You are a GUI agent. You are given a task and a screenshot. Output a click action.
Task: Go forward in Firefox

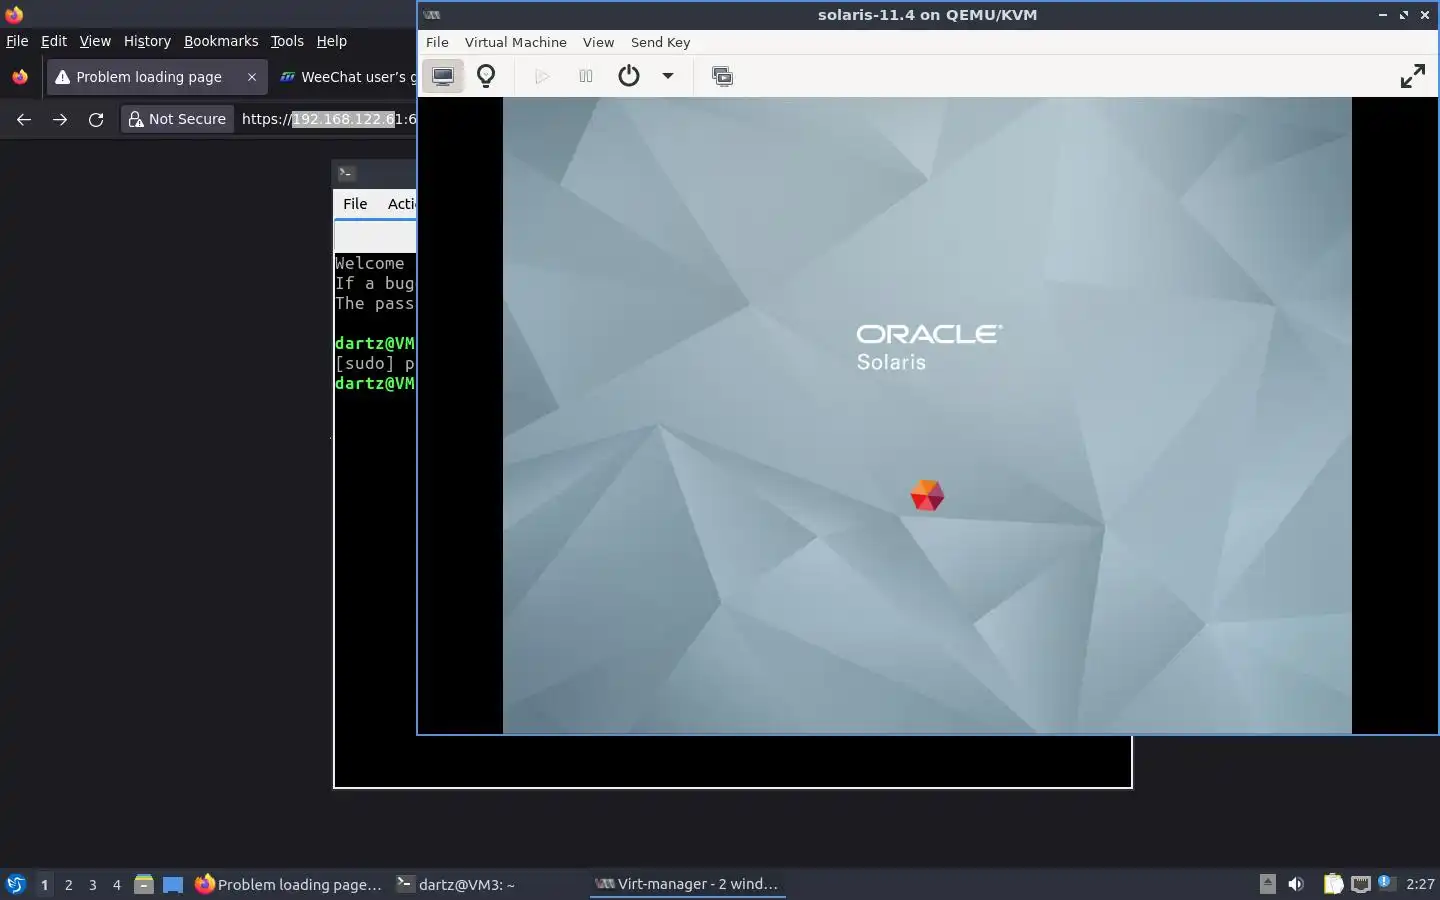pyautogui.click(x=60, y=119)
